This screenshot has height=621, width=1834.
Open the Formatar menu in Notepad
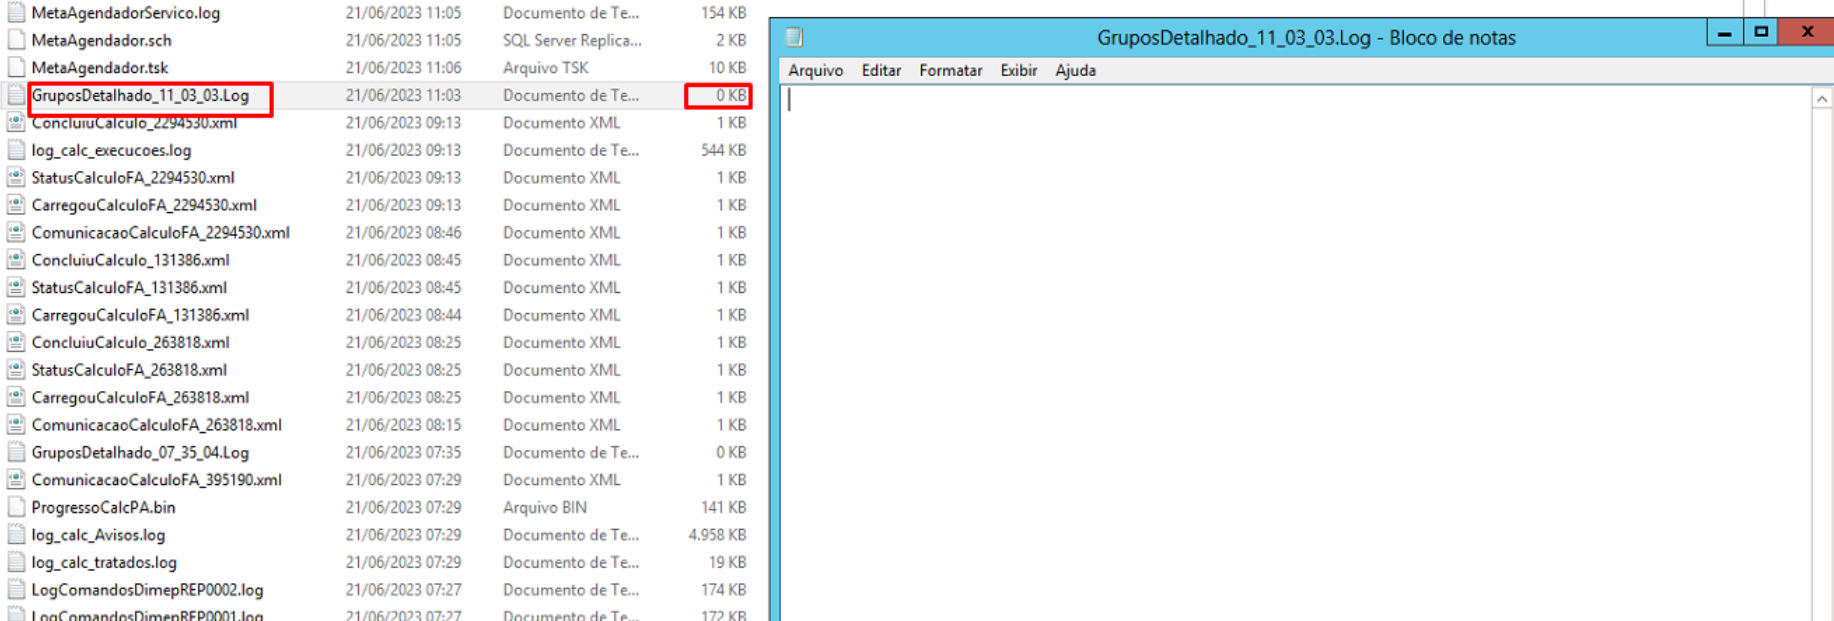point(950,71)
